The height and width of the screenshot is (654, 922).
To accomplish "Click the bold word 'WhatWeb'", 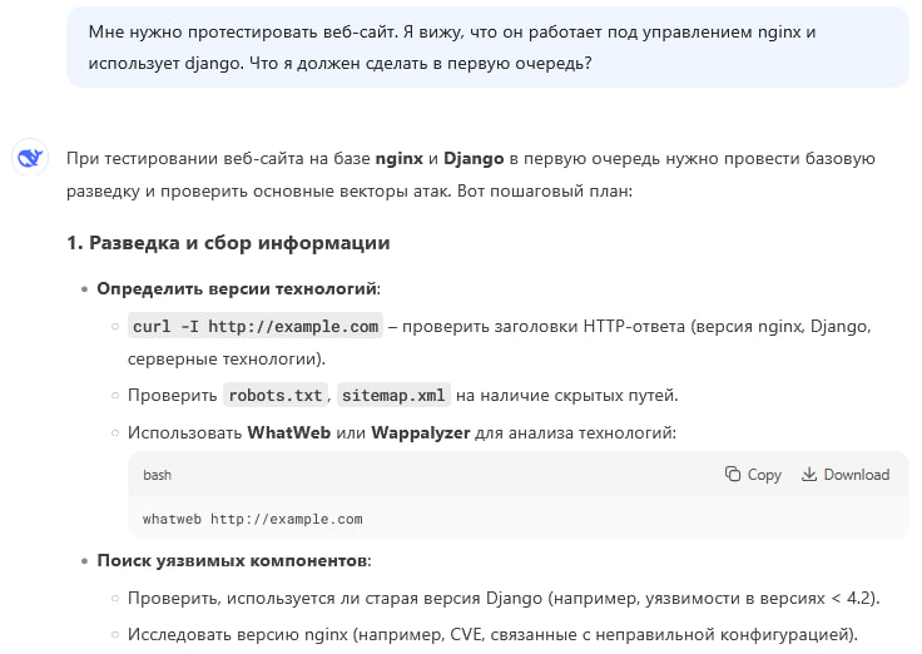I will tap(289, 433).
